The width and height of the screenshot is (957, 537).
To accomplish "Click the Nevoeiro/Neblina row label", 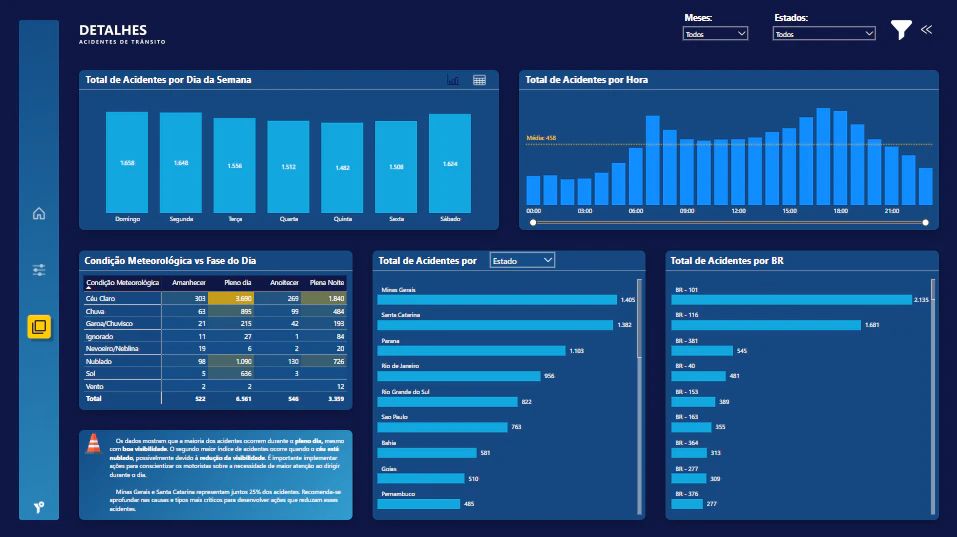I will (112, 348).
